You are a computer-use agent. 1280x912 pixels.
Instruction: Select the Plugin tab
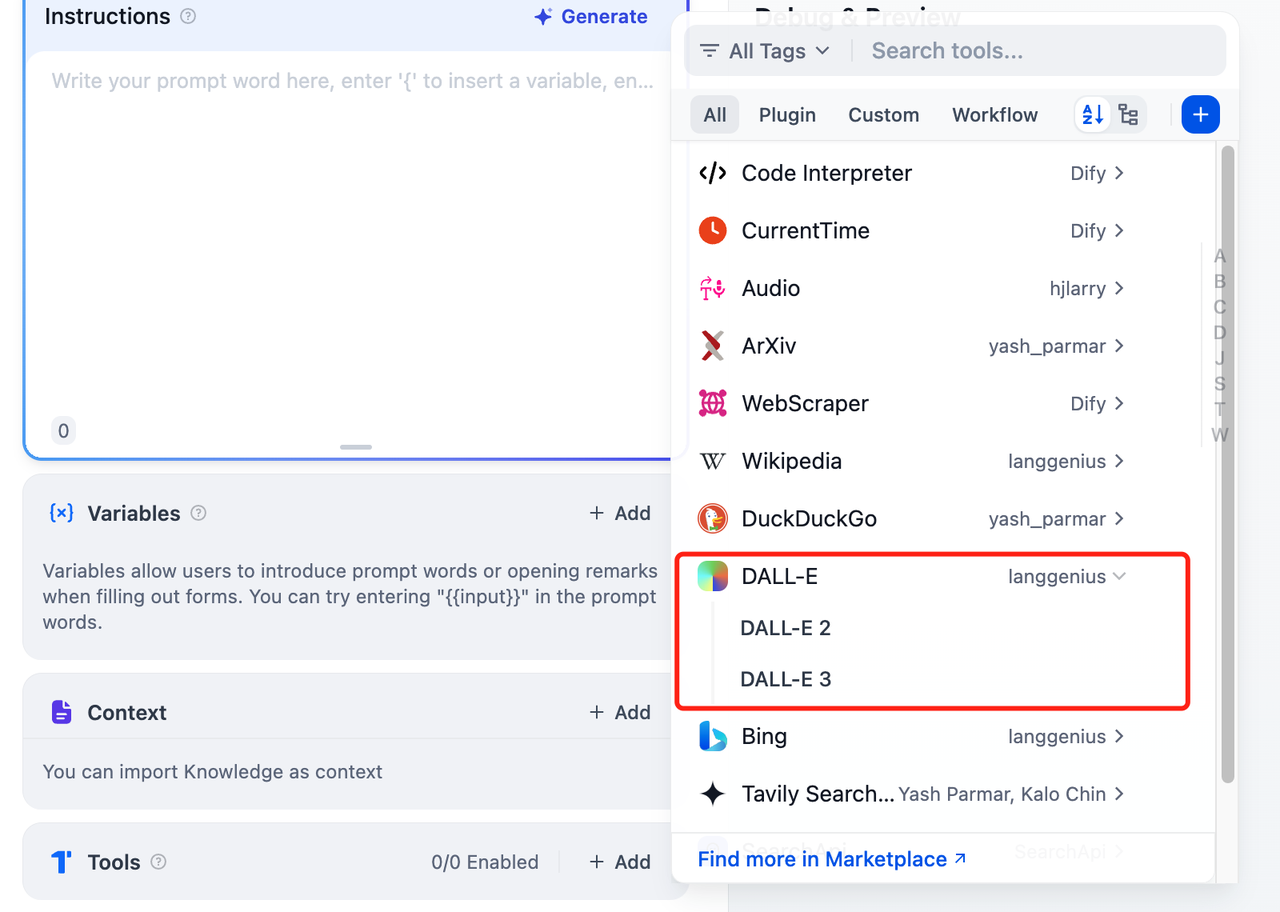click(787, 115)
